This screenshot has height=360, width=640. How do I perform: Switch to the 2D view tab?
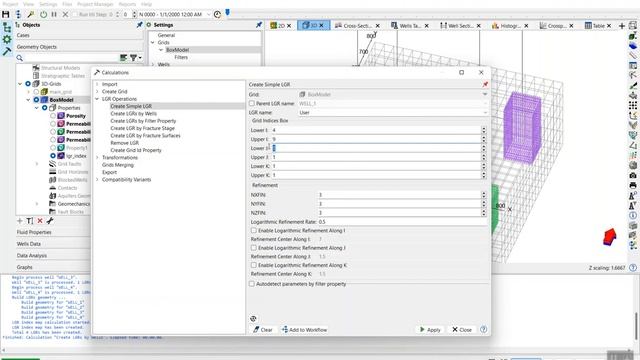pos(278,26)
